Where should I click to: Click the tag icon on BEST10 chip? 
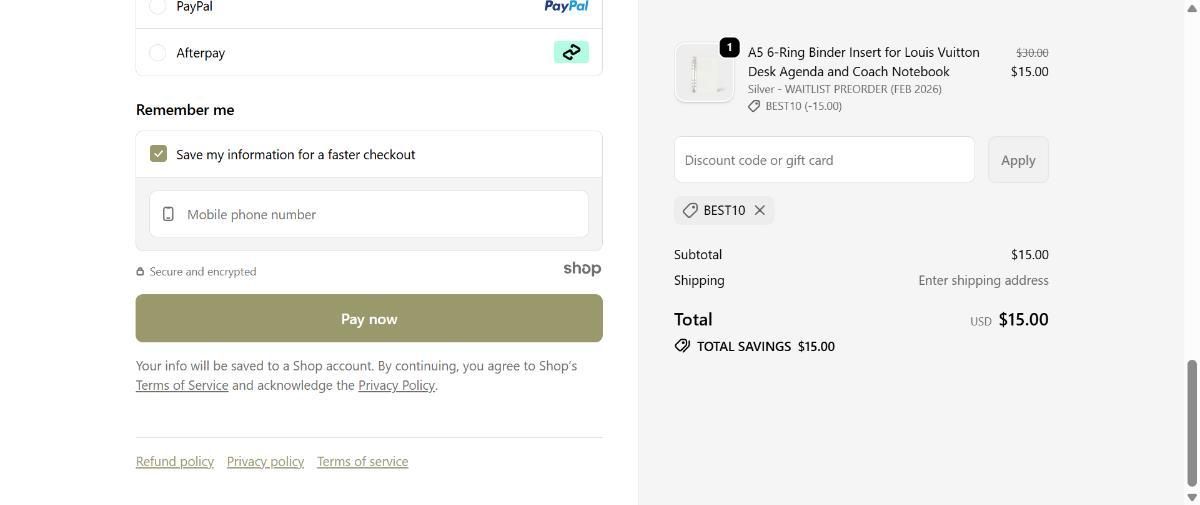pos(690,210)
